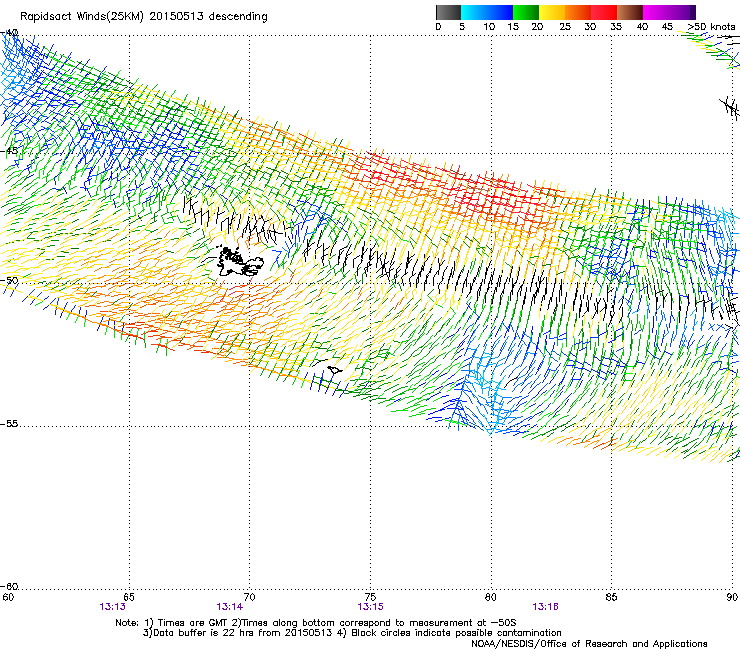Image resolution: width=740 pixels, height=650 pixels.
Task: Click the 13:16 time label
Action: 545,607
